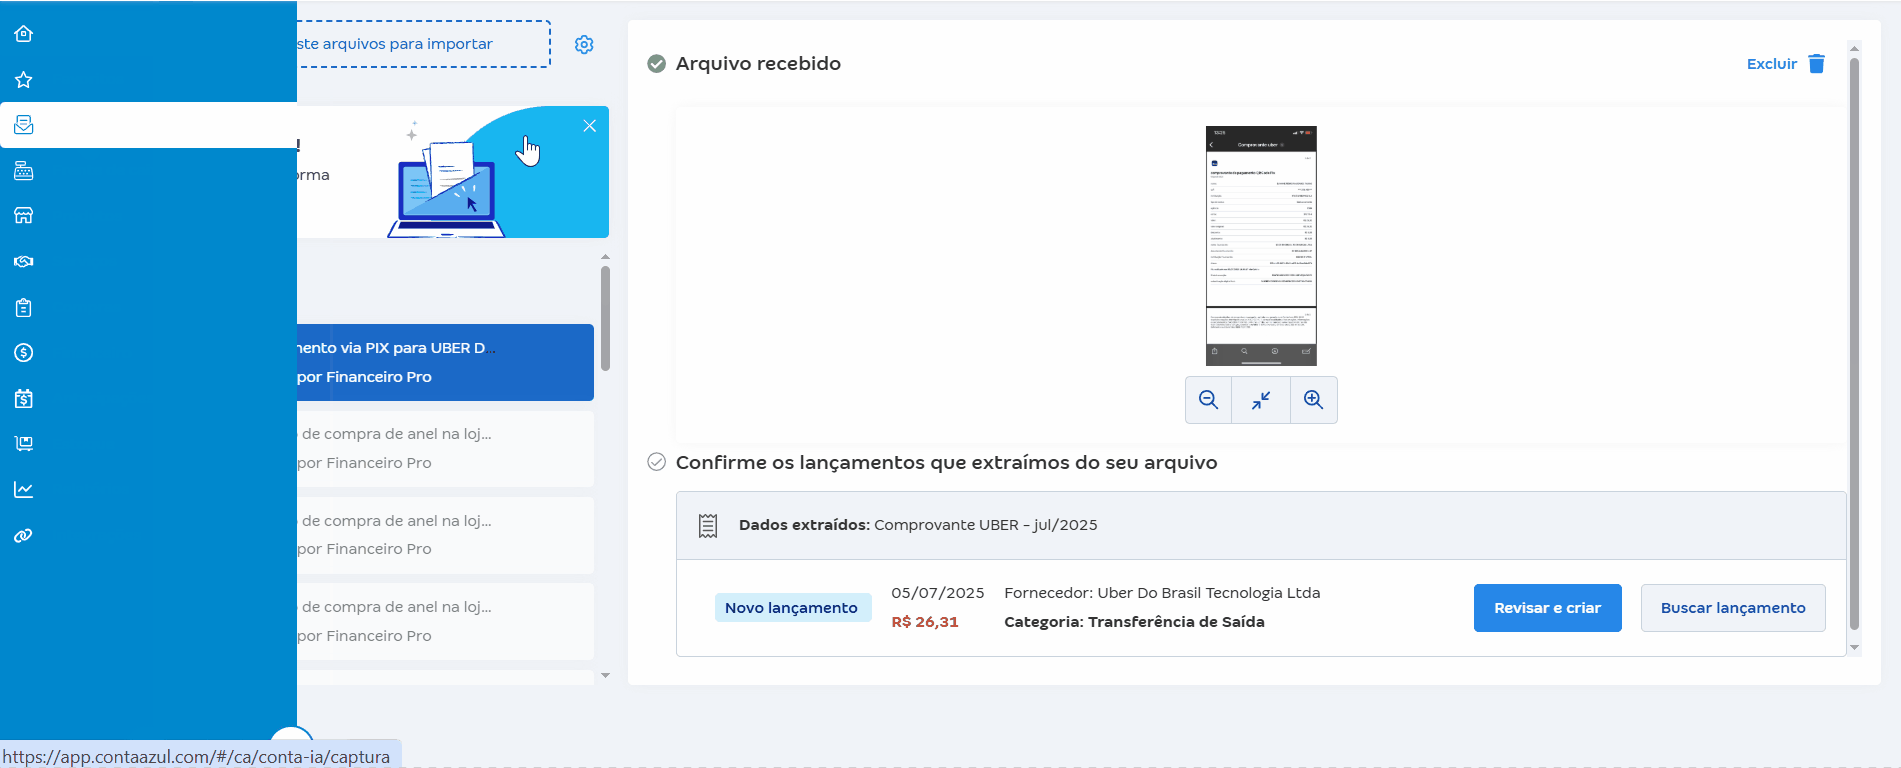Open the handshake icon in sidebar
The width and height of the screenshot is (1901, 768).
(x=24, y=262)
